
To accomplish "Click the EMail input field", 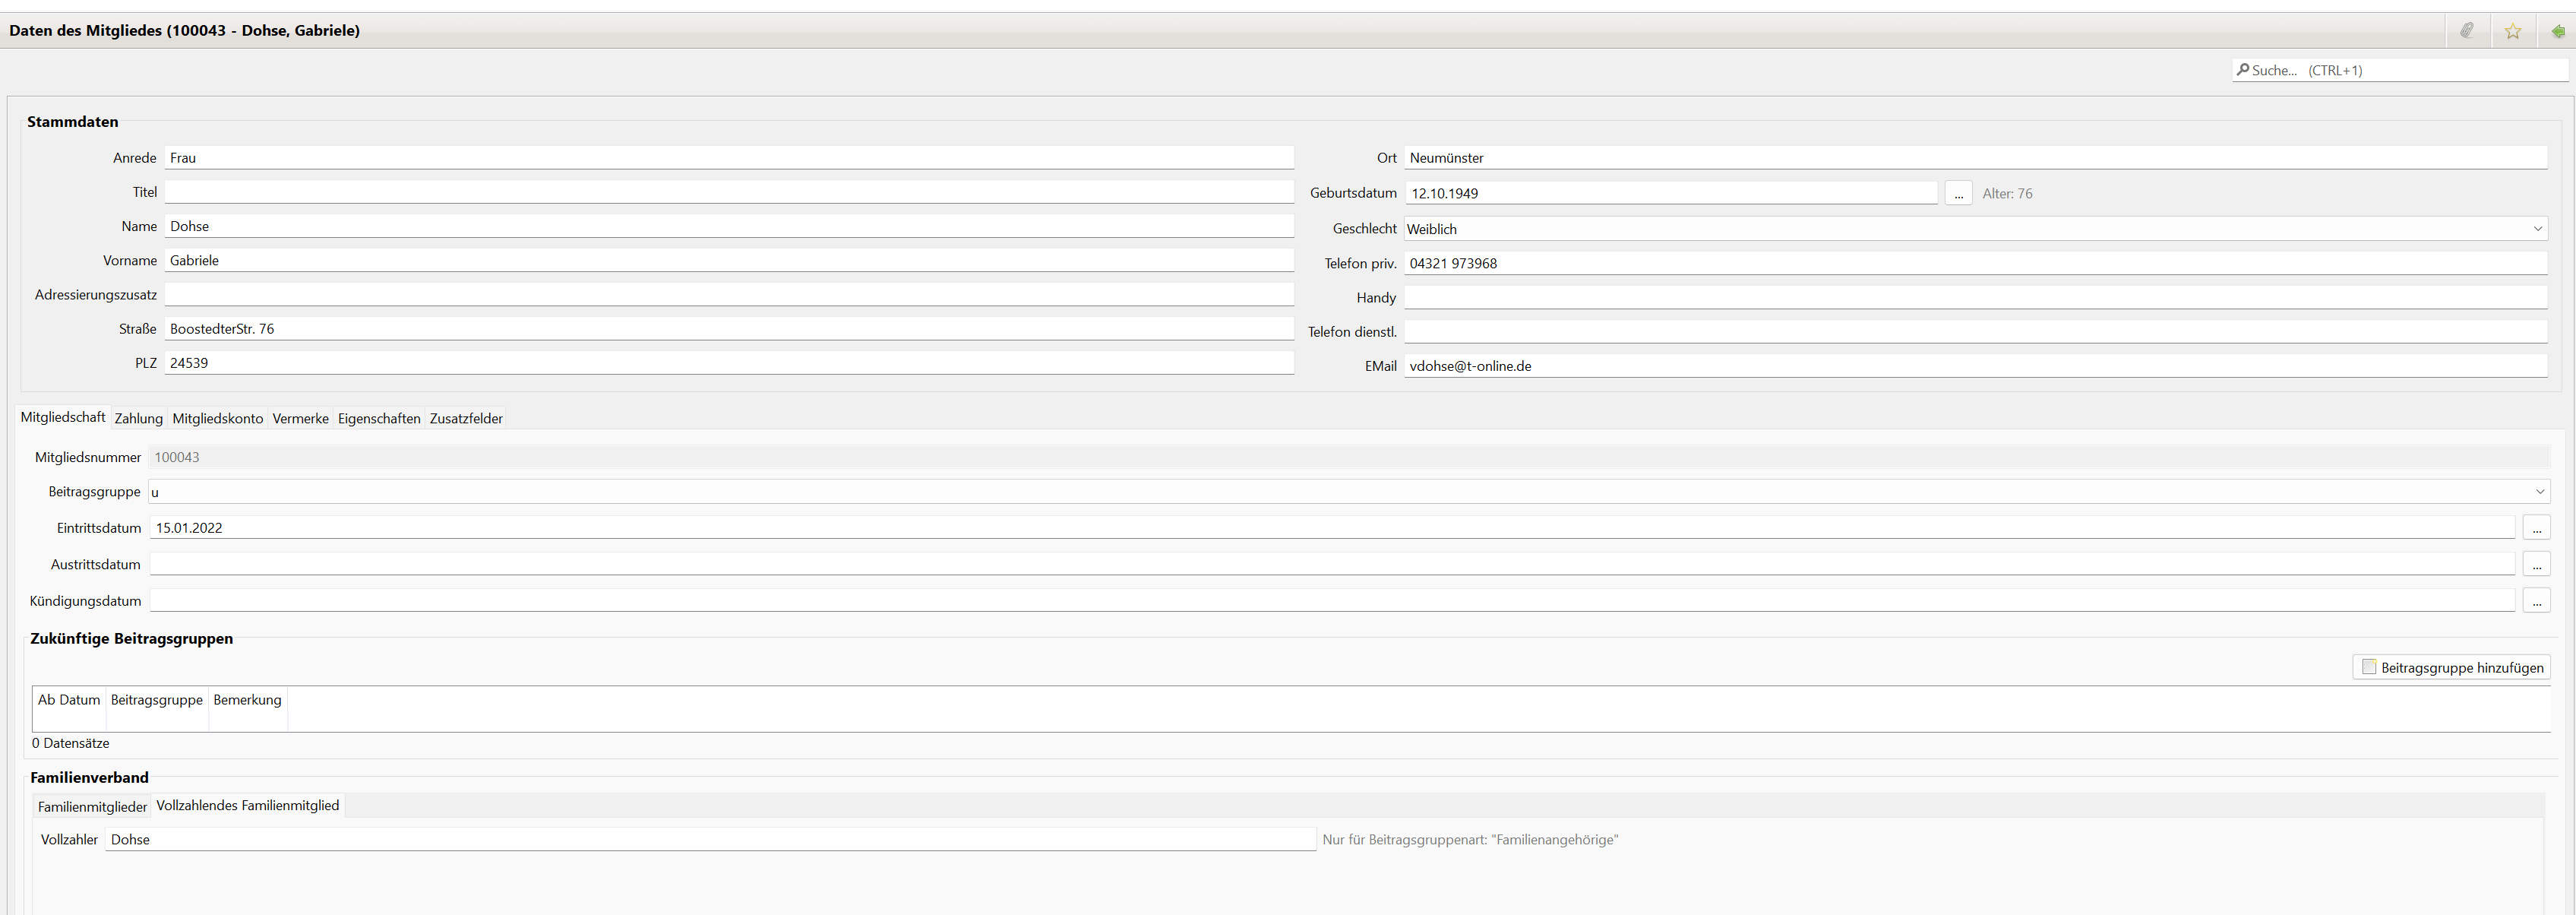I will [x=1975, y=366].
